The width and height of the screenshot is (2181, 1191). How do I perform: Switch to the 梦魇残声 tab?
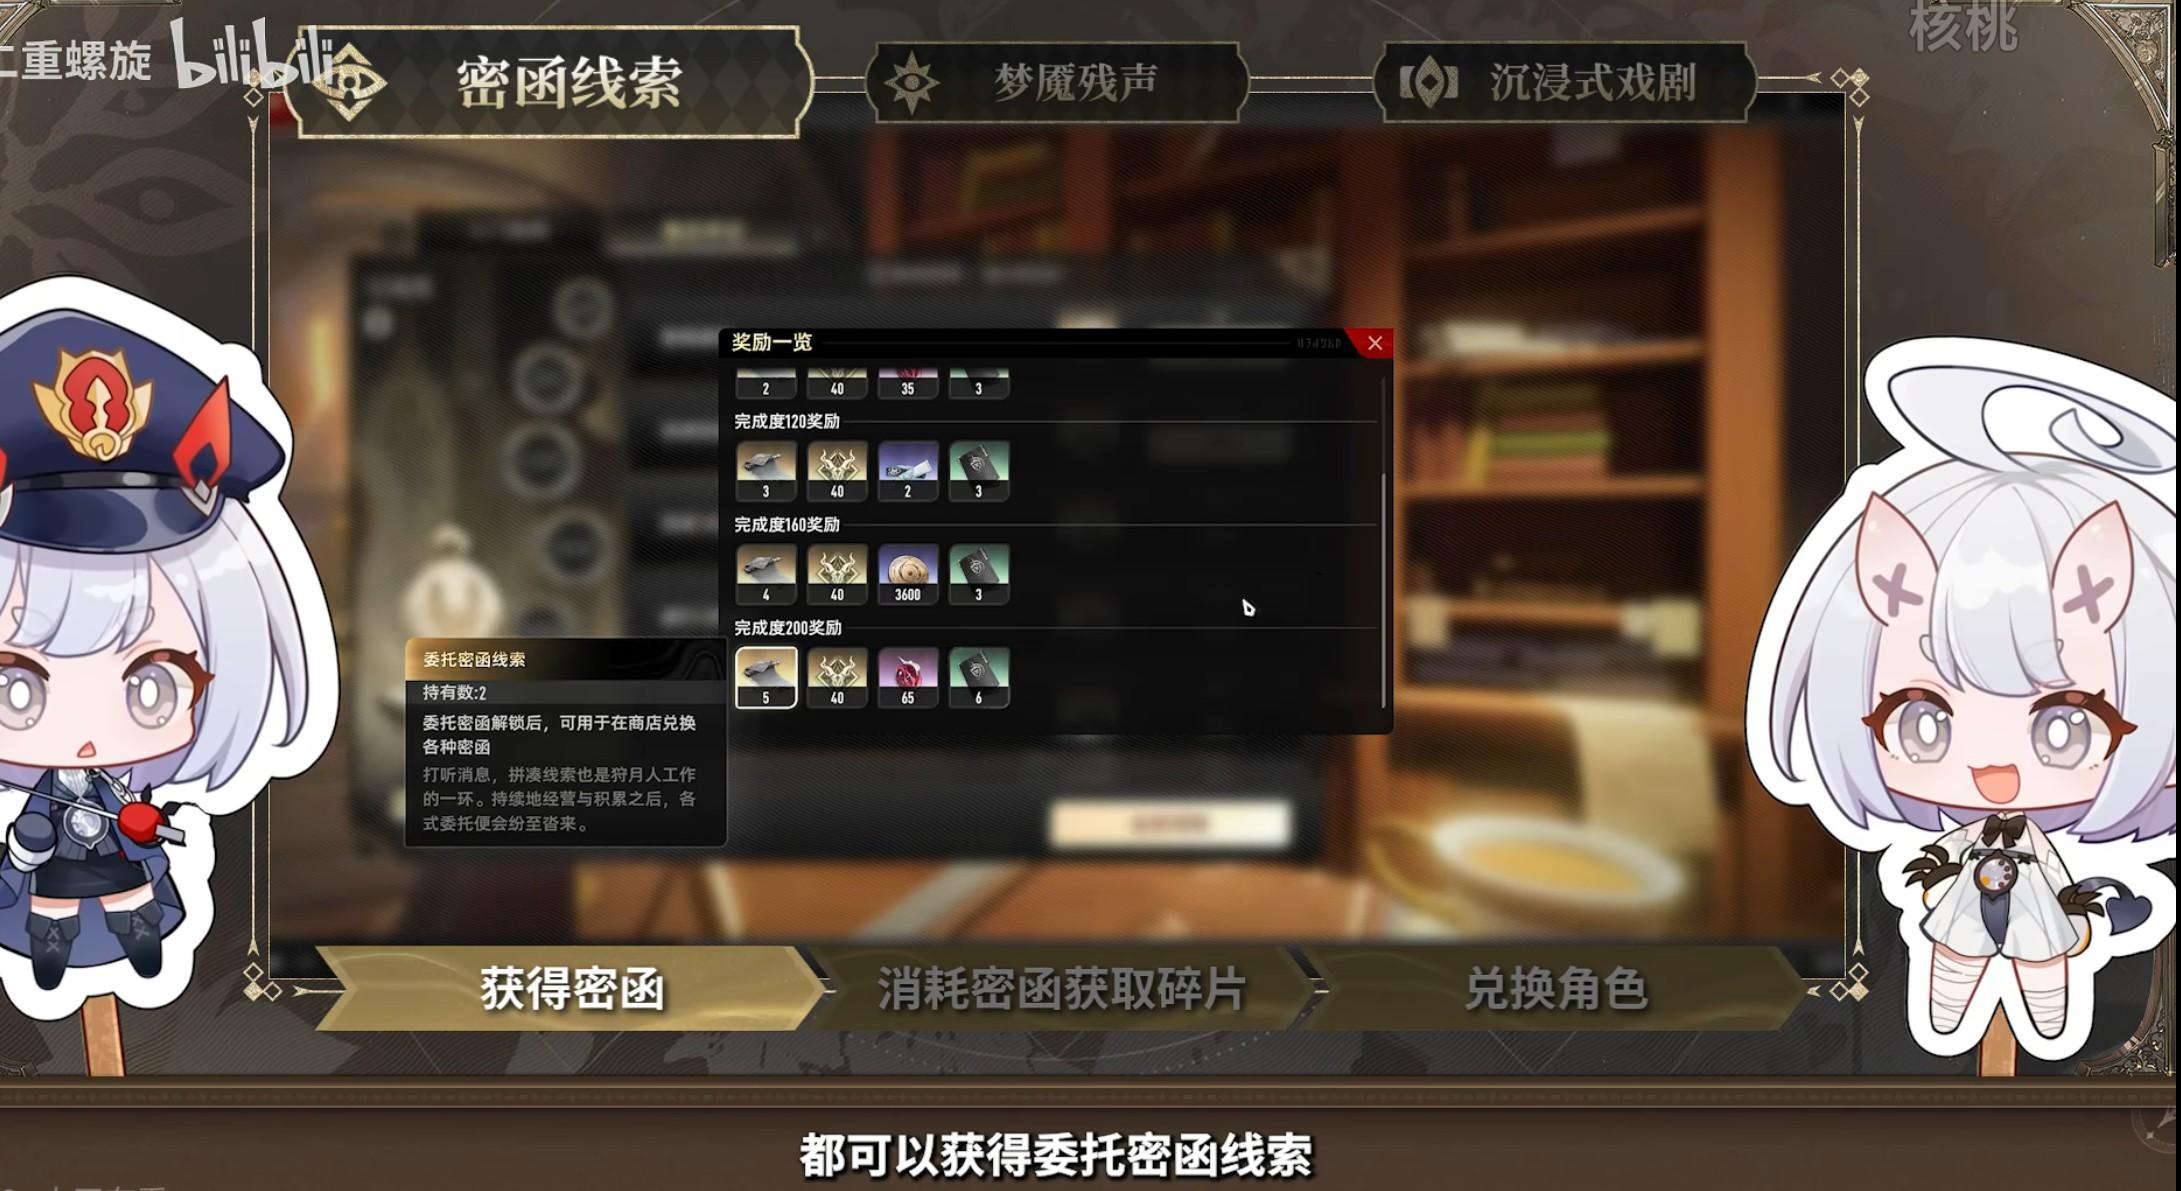pyautogui.click(x=1056, y=83)
